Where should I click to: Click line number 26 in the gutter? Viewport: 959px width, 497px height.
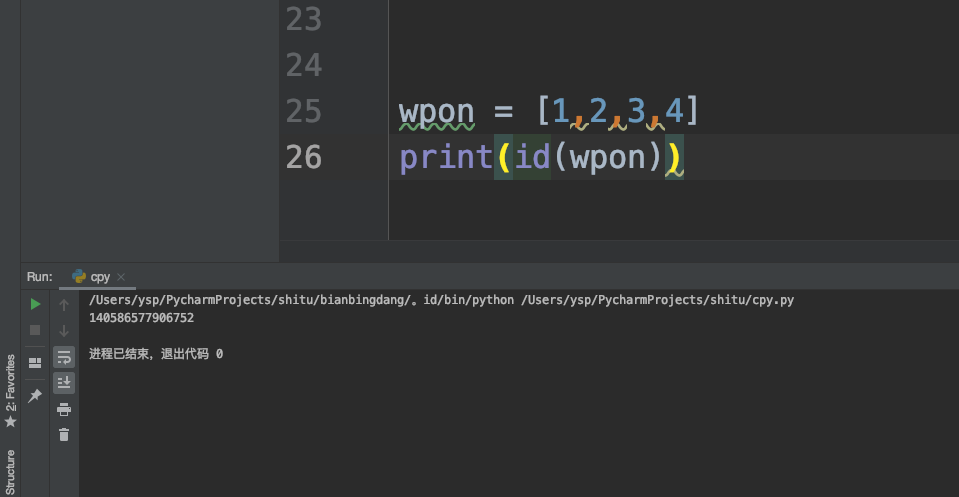303,157
